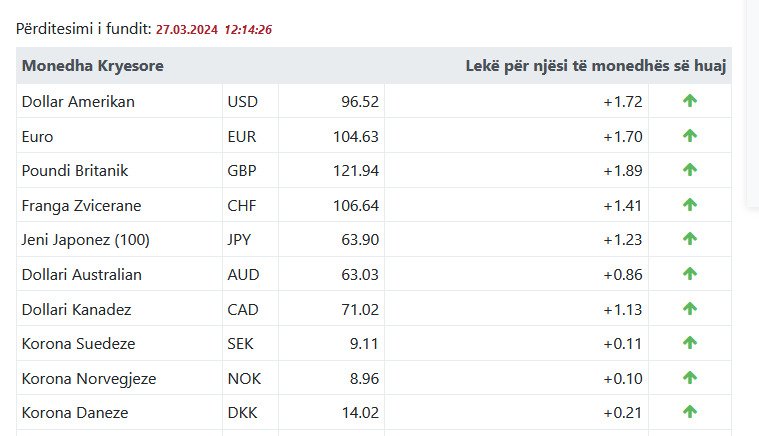Click the Korona Norvegjeze green arrow
759x436 pixels.
(689, 378)
